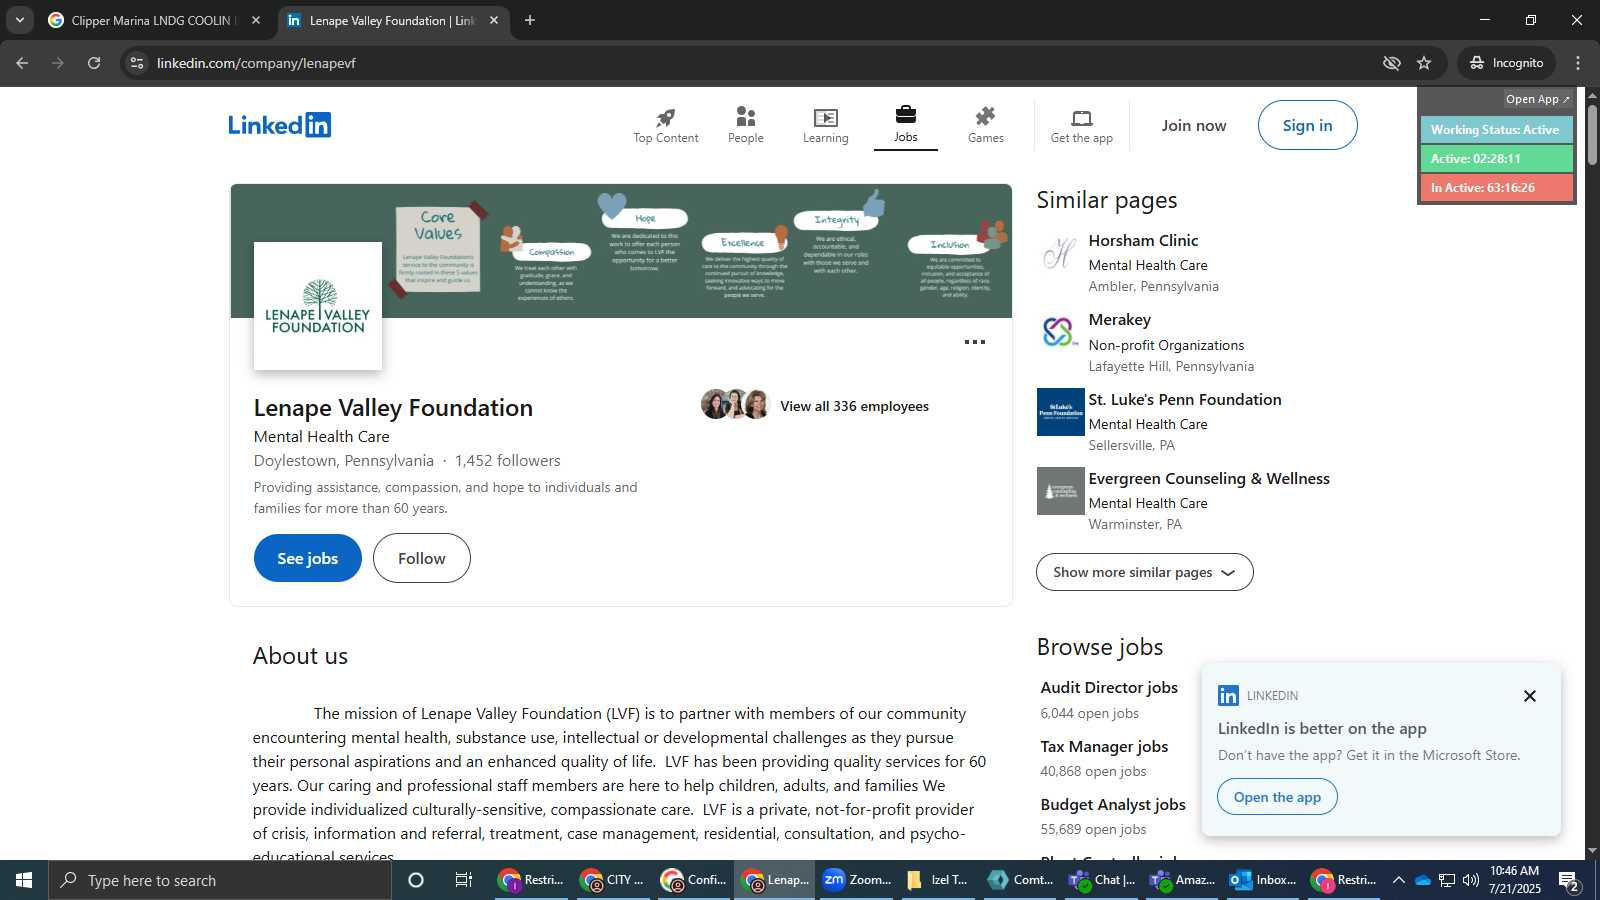Image resolution: width=1600 pixels, height=900 pixels.
Task: Open the People nav icon
Action: coord(746,117)
